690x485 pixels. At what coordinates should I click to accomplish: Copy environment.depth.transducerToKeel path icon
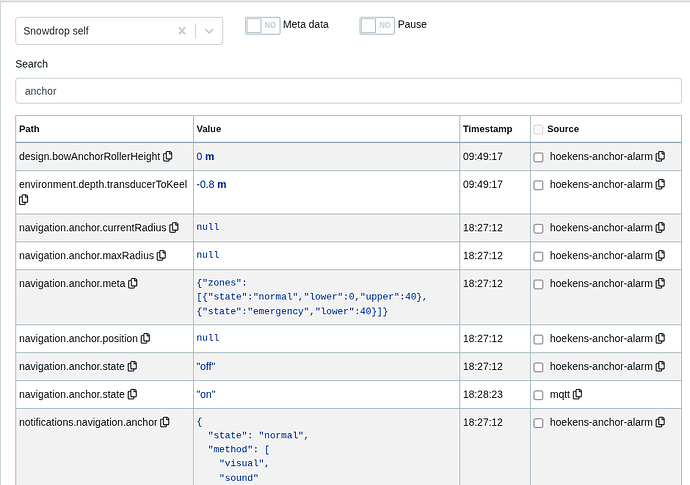(x=24, y=200)
